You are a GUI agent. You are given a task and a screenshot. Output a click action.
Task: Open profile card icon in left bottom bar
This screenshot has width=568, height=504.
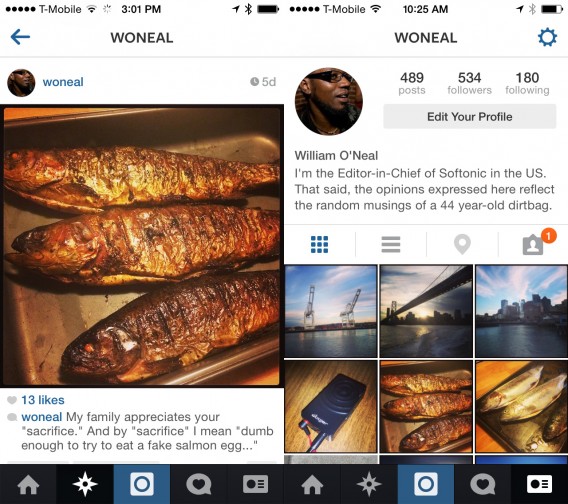click(256, 484)
